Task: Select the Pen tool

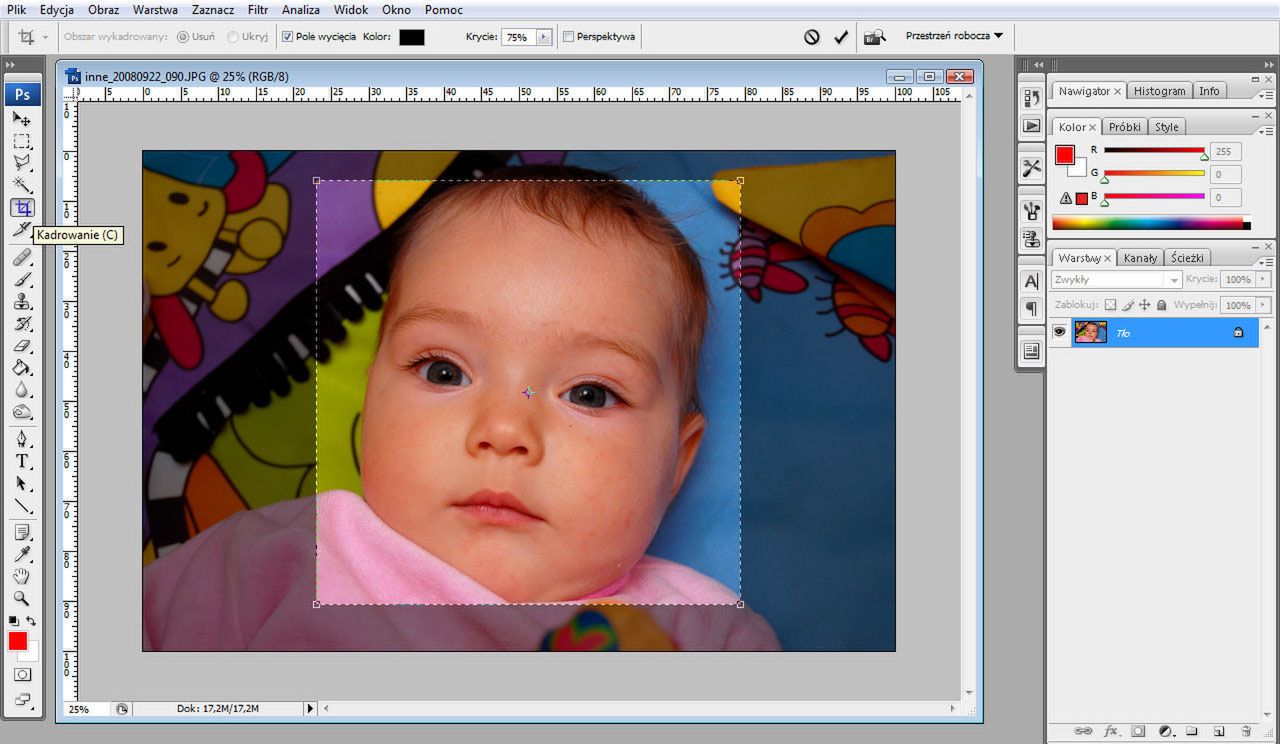Action: tap(22, 439)
